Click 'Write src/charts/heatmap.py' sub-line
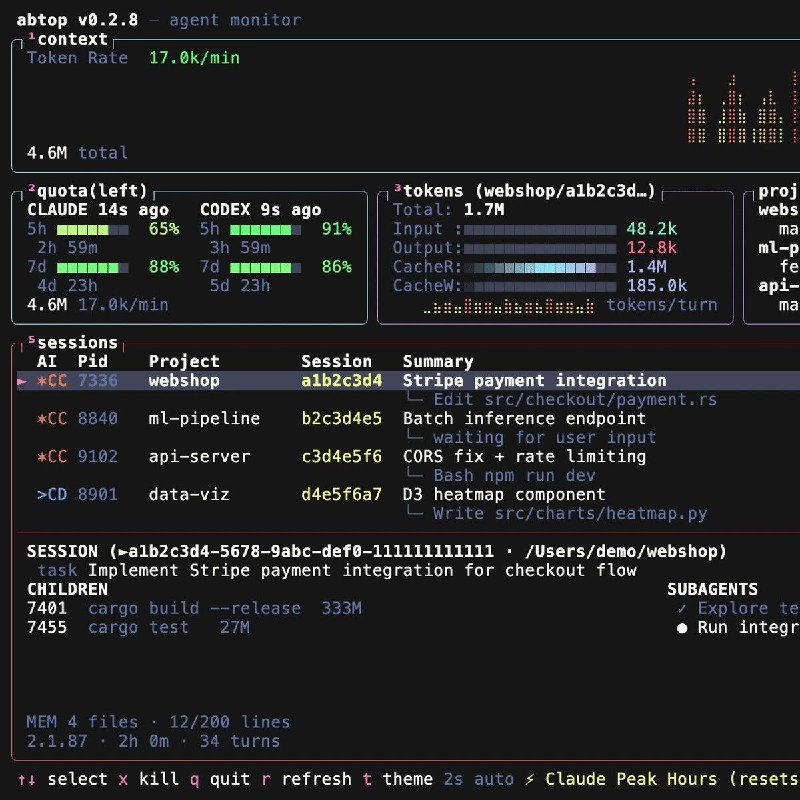This screenshot has width=800, height=800. [570, 513]
